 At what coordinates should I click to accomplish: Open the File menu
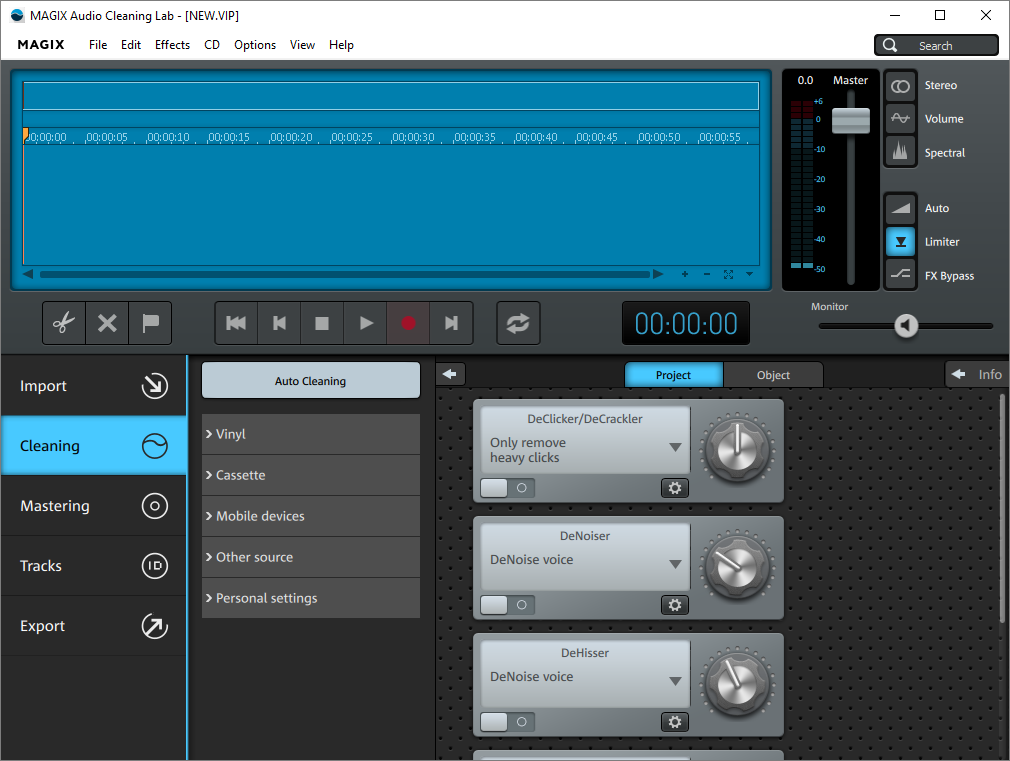pos(98,44)
